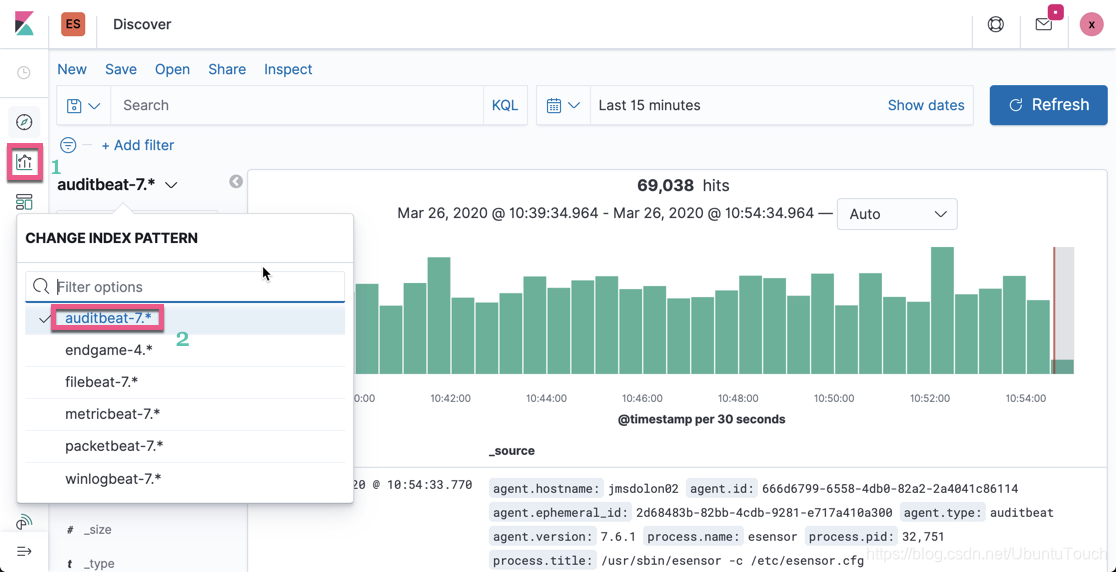
Task: Go to Discover compass icon
Action: pos(24,122)
